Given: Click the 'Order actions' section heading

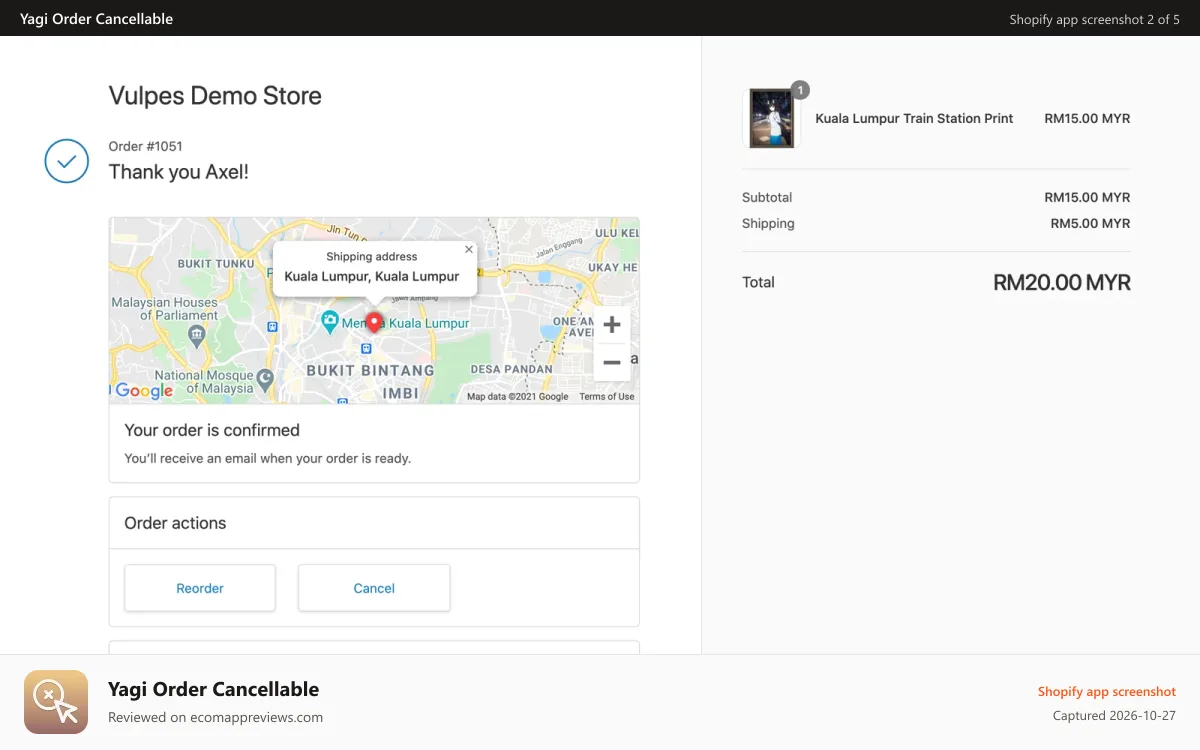Looking at the screenshot, I should 175,523.
